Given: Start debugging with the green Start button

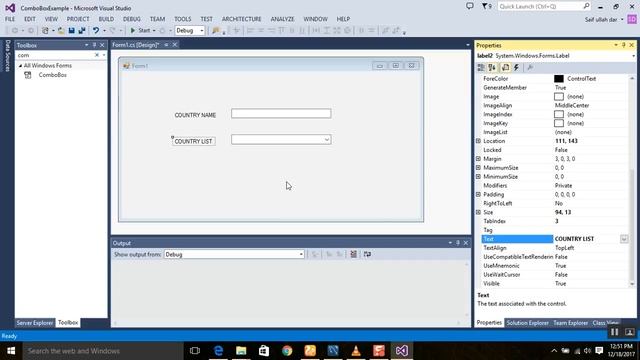Looking at the screenshot, I should (x=140, y=31).
